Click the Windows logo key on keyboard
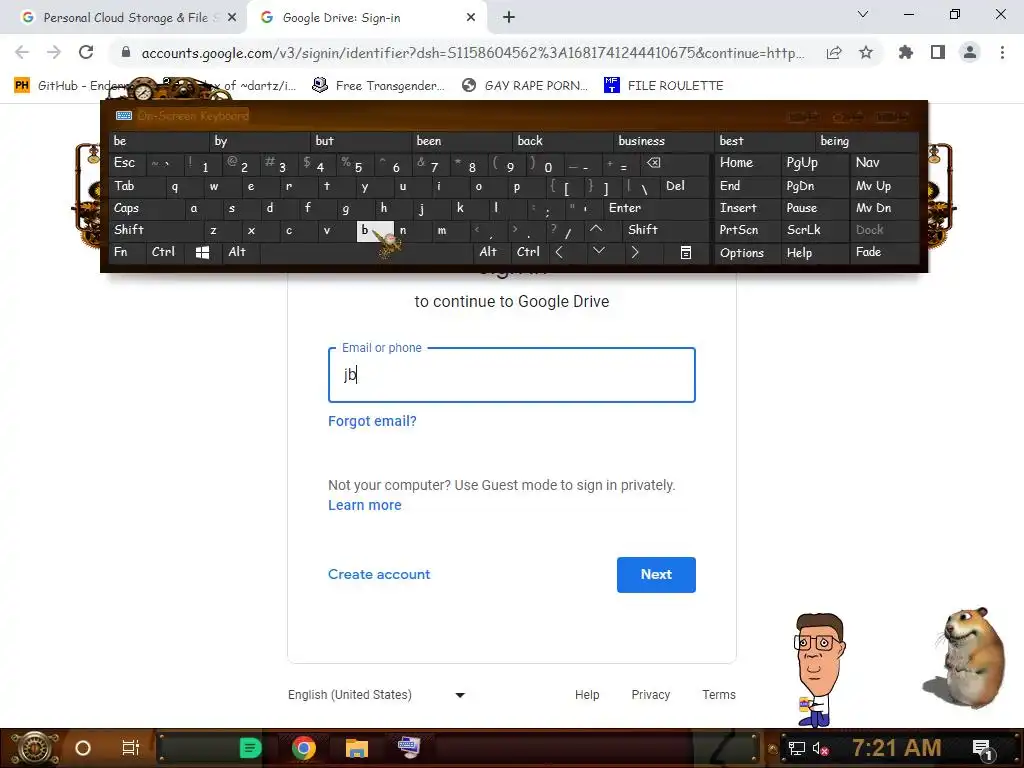The height and width of the screenshot is (768, 1024). click(x=202, y=252)
